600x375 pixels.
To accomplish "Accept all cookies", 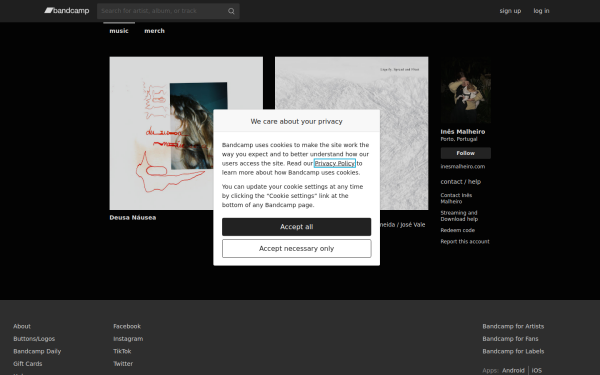I will point(297,227).
